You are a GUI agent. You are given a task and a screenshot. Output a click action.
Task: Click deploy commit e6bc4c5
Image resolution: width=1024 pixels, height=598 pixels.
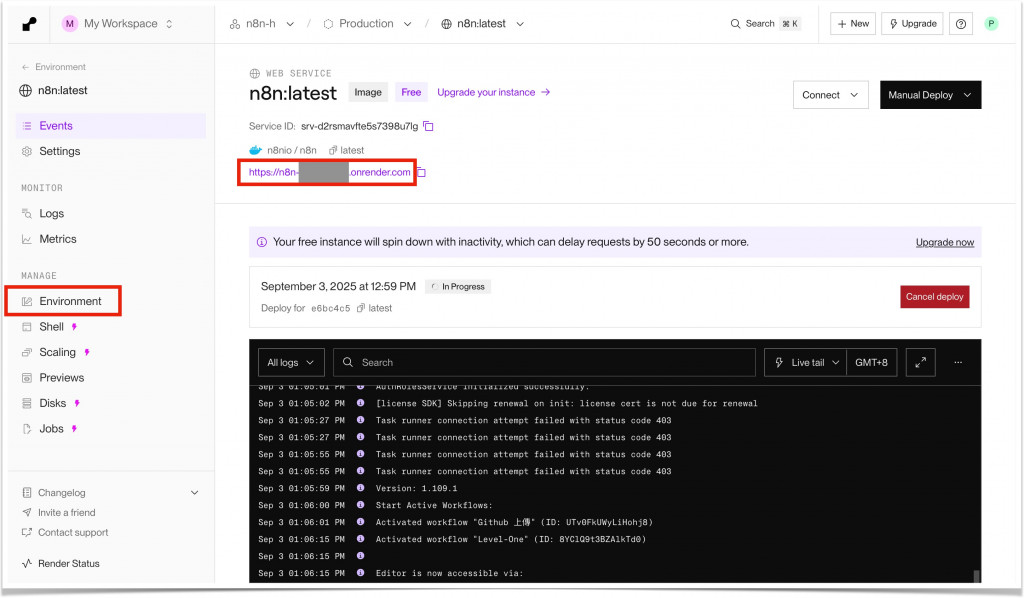(330, 308)
